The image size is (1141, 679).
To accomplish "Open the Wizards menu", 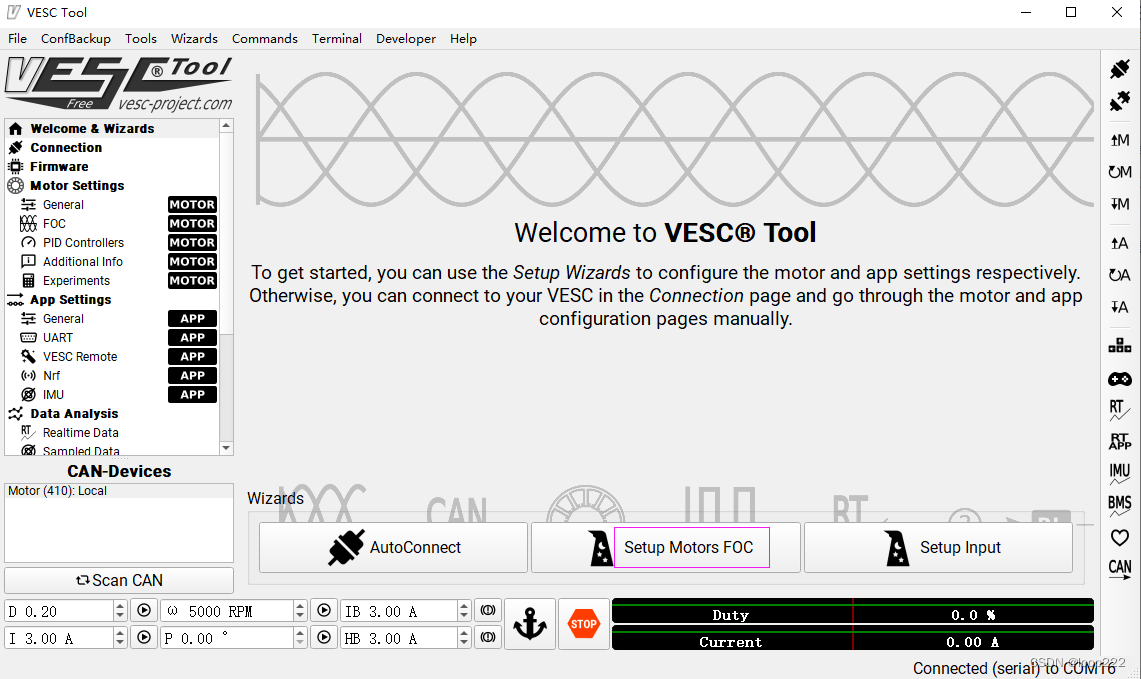I will 194,39.
